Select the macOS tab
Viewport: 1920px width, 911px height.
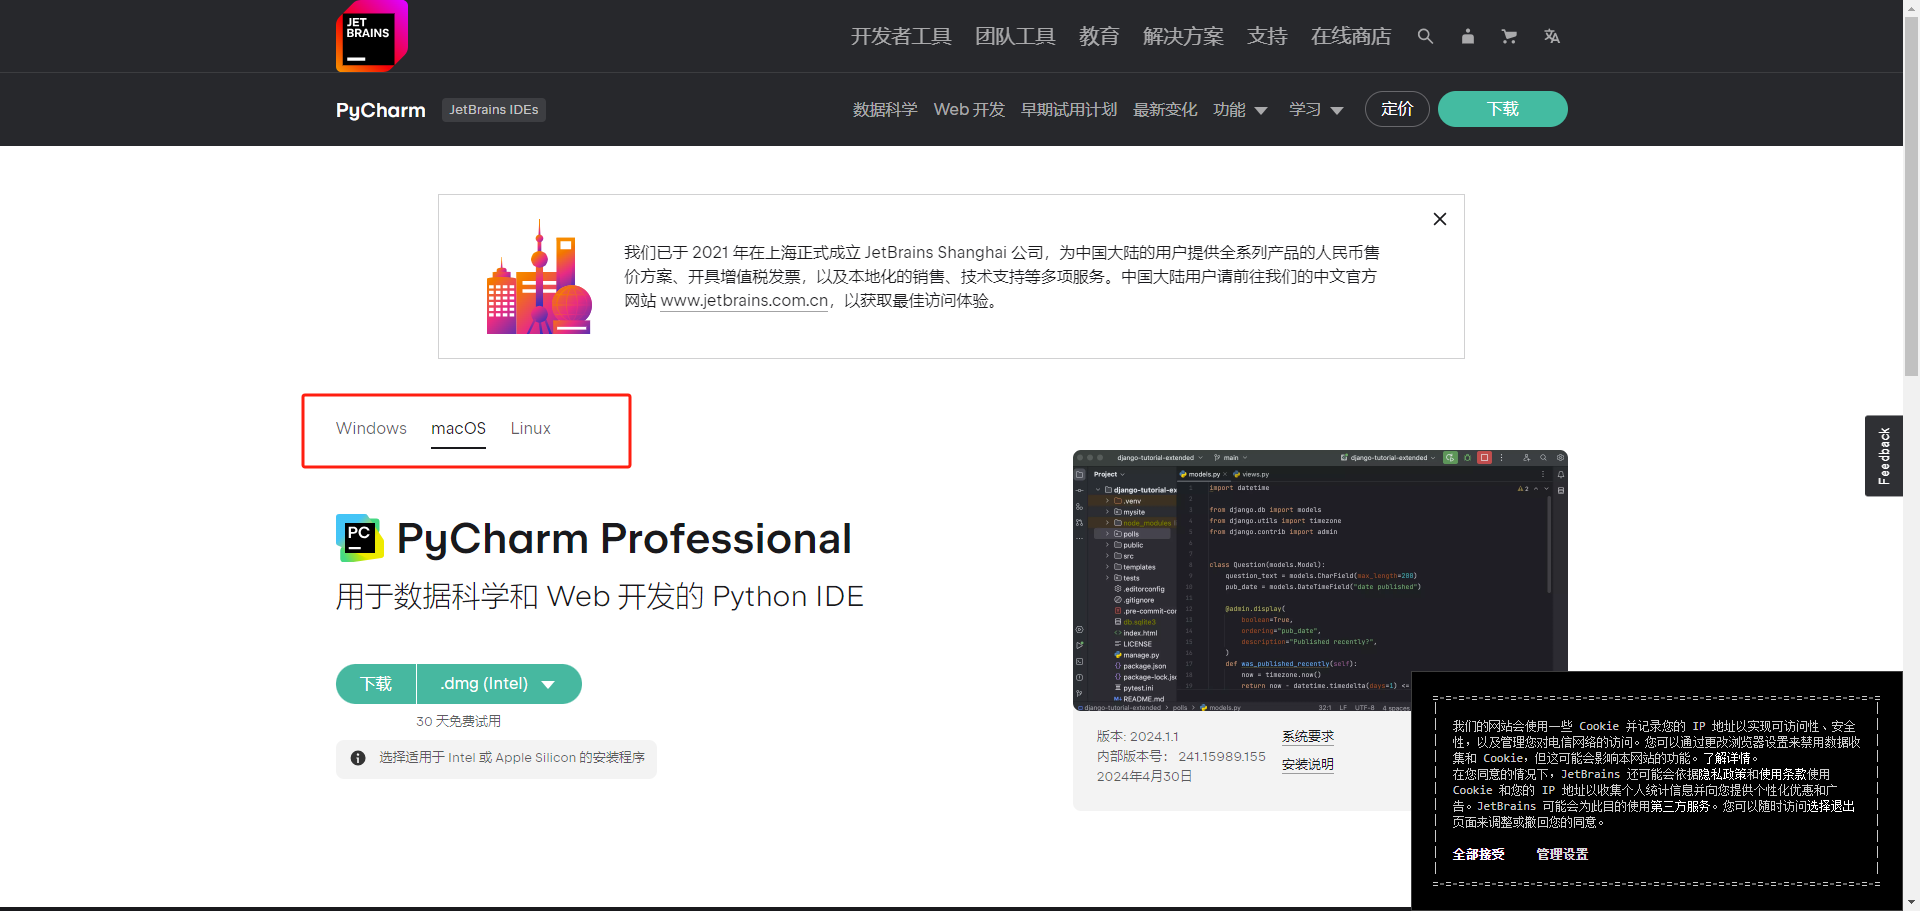click(x=458, y=428)
